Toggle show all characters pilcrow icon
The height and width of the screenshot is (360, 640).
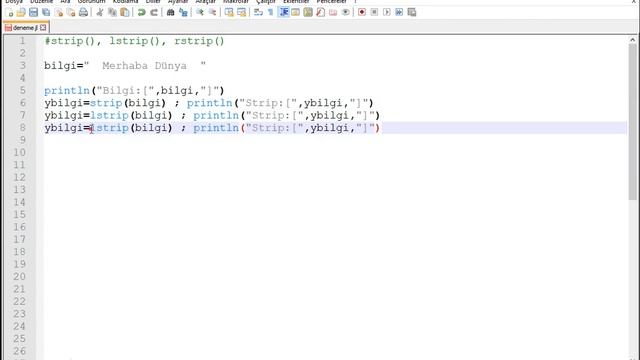click(271, 12)
